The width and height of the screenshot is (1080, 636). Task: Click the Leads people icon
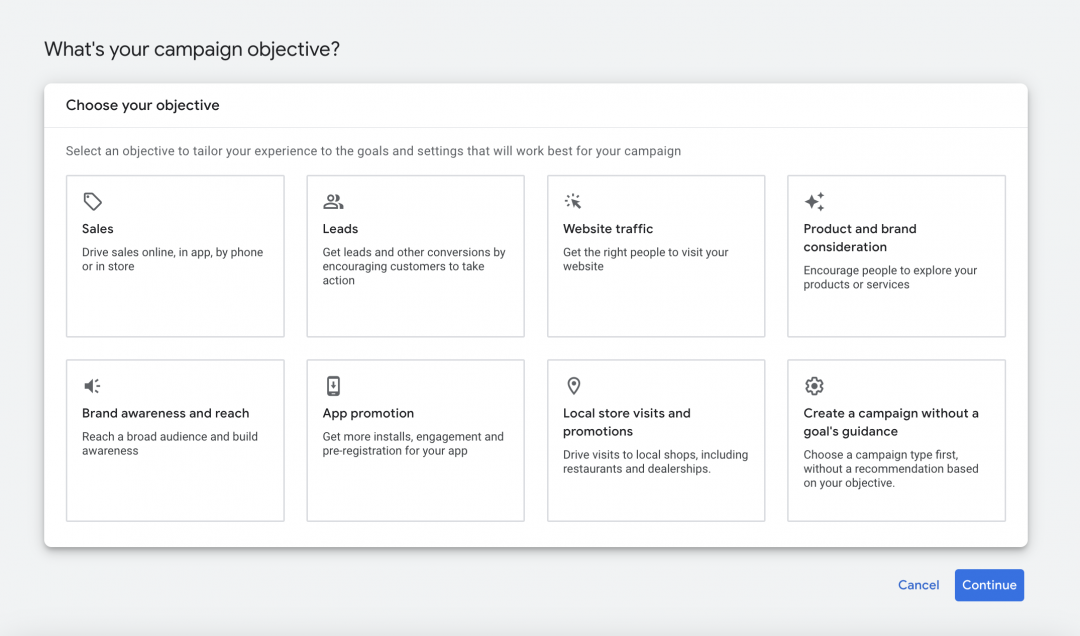(333, 202)
